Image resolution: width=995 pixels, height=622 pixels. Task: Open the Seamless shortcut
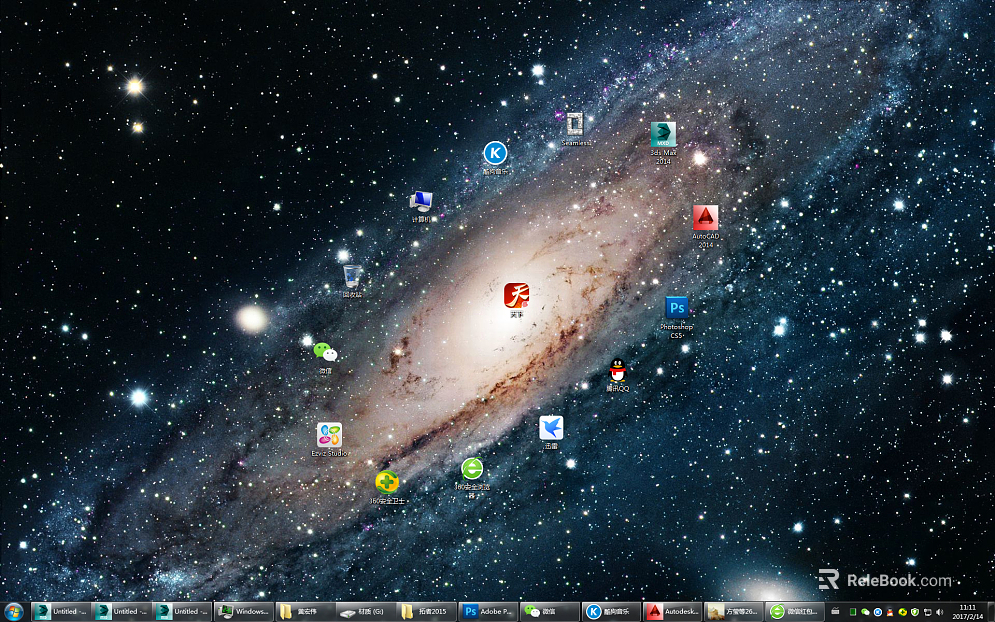tap(574, 124)
